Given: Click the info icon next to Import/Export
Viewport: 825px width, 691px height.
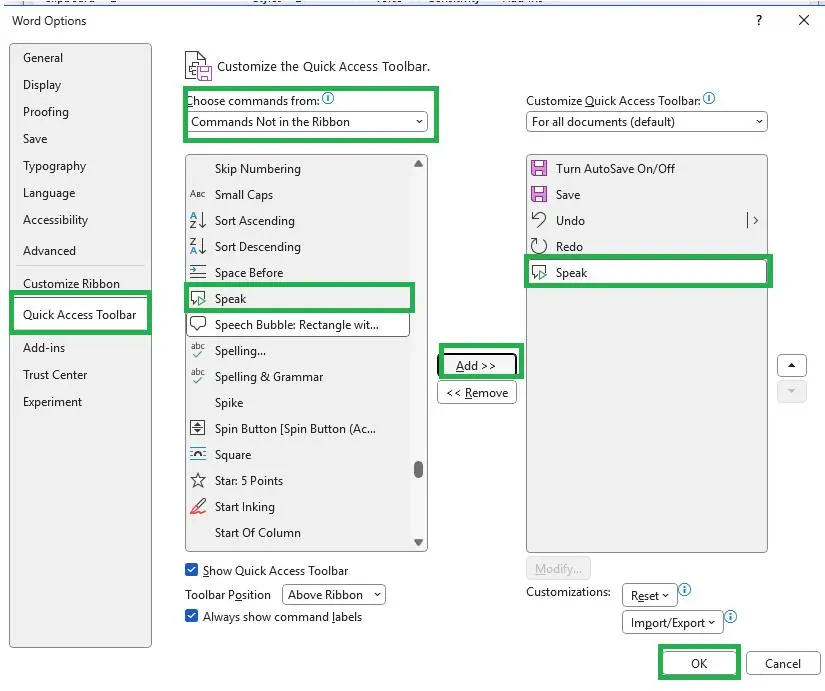Looking at the screenshot, I should [x=730, y=617].
